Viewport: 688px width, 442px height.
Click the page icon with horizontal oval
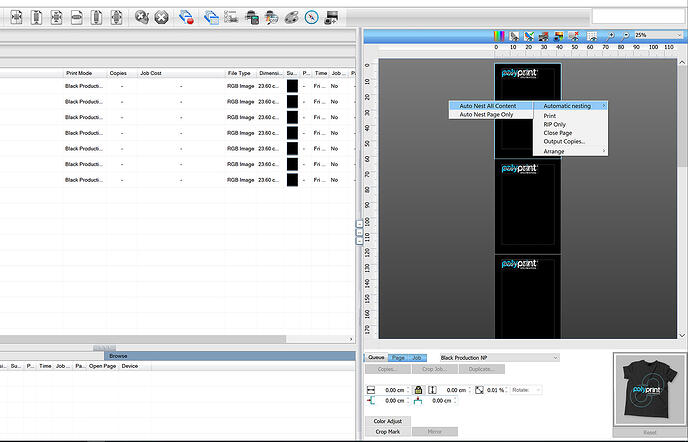coord(76,18)
